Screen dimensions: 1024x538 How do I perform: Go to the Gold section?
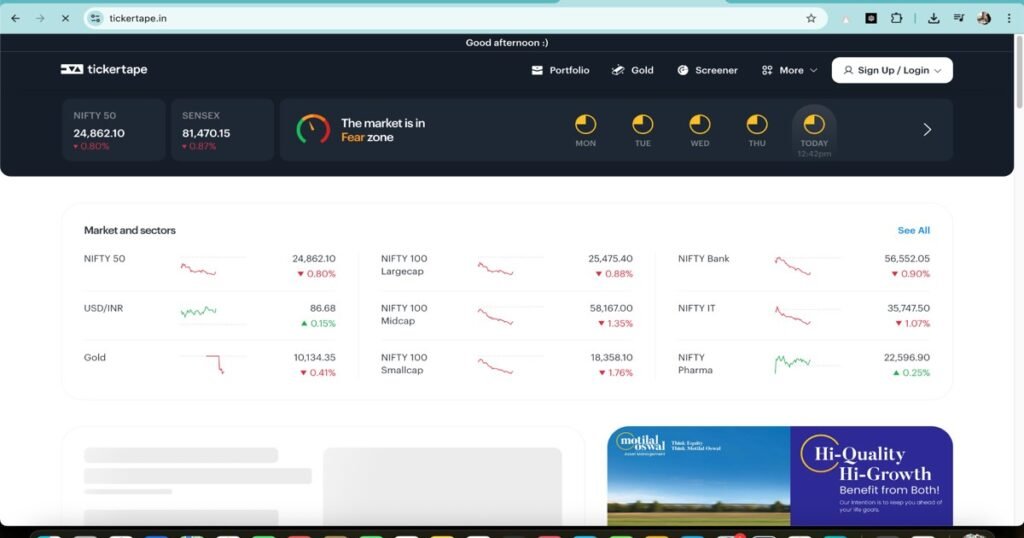coord(632,70)
